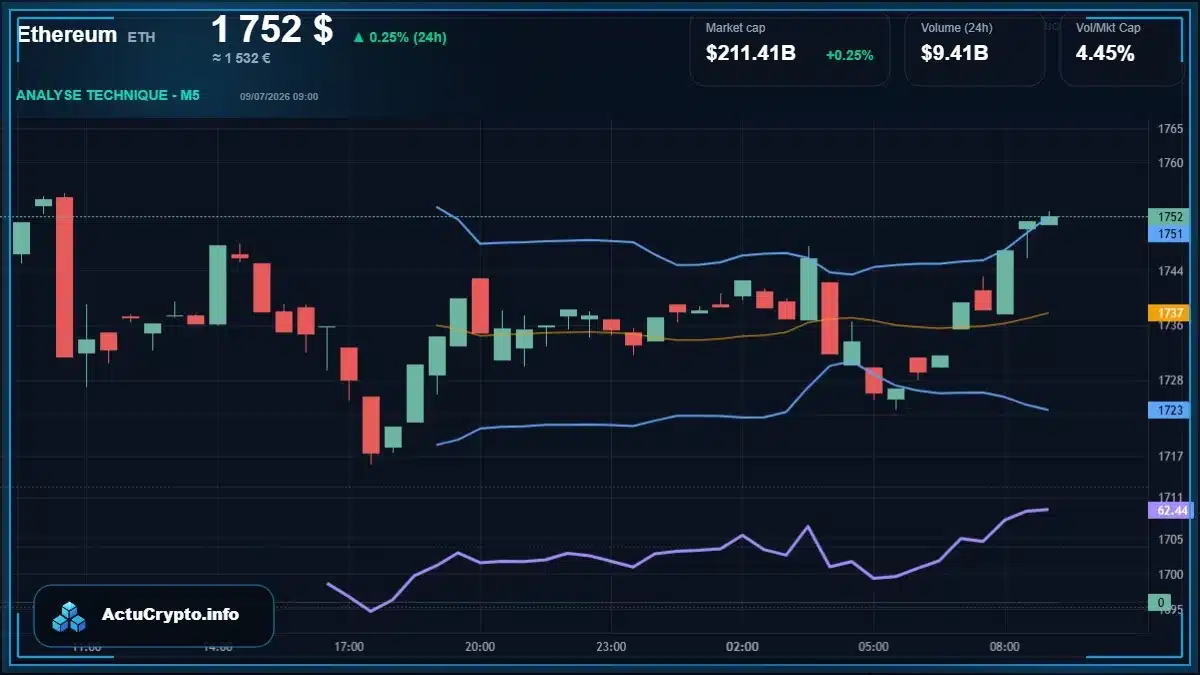
Task: Click the "09/07/2026 09:00" timestamp
Action: click(279, 96)
